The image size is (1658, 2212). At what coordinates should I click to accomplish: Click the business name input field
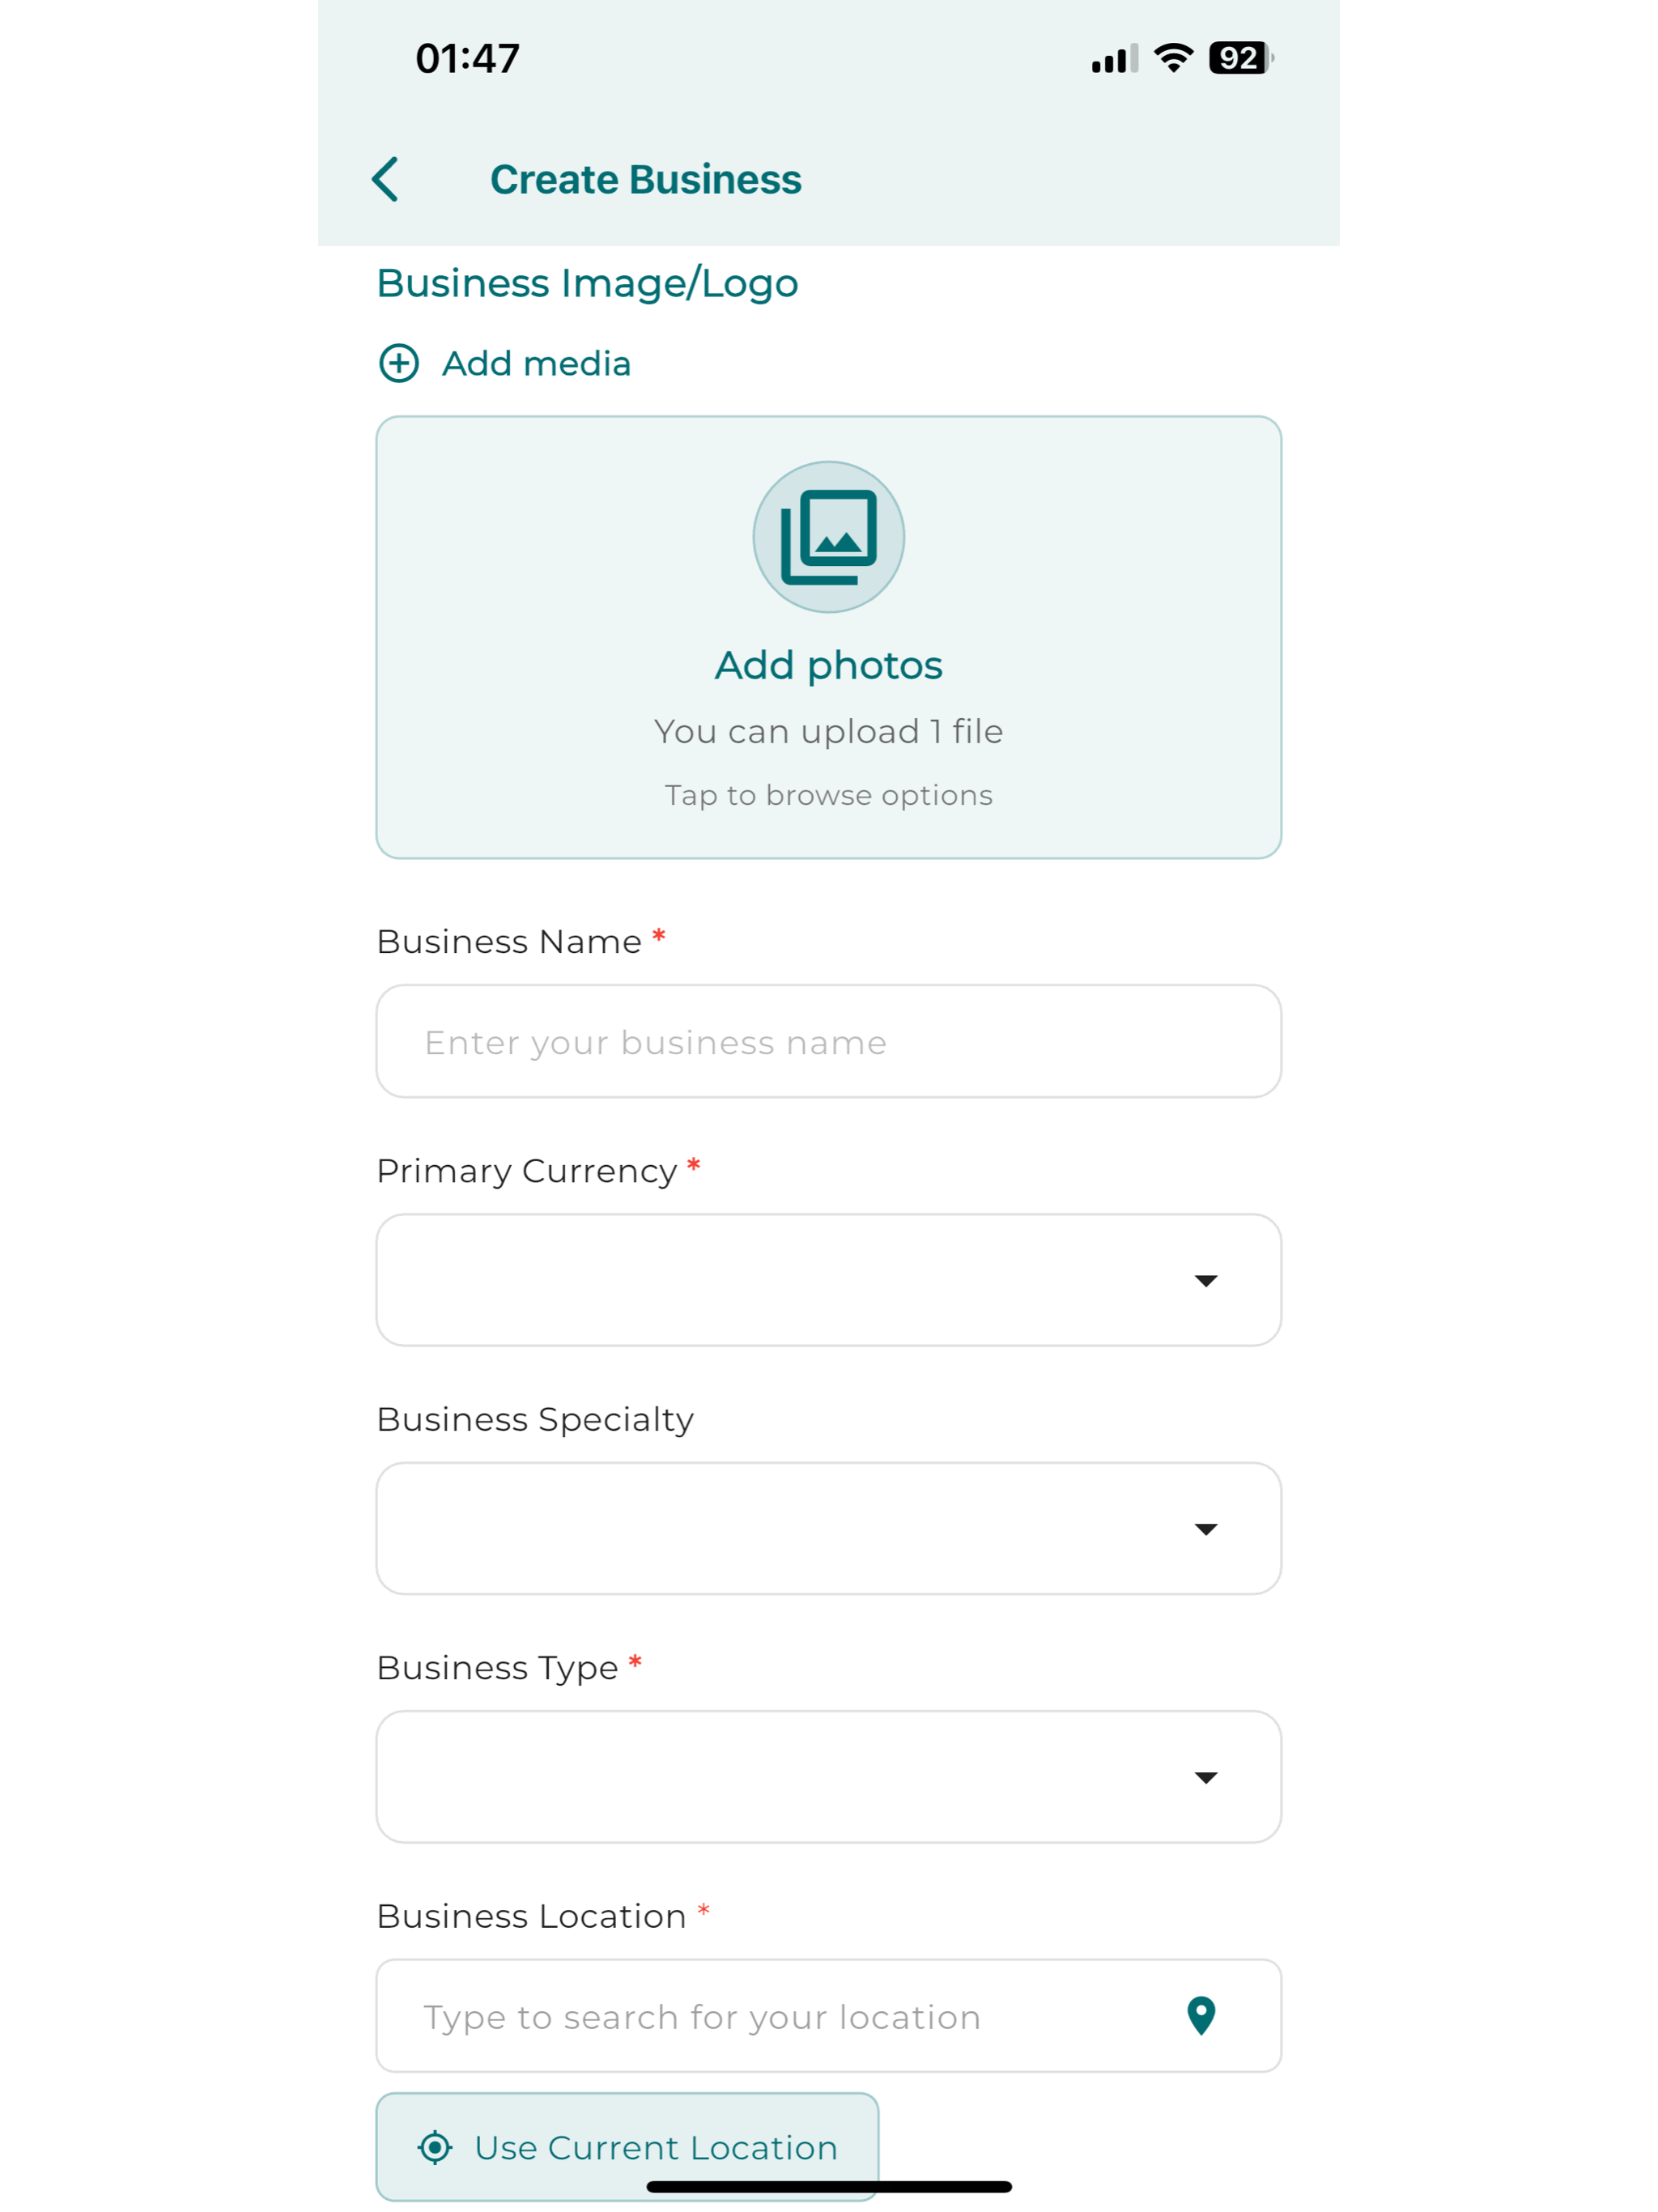[x=828, y=1041]
